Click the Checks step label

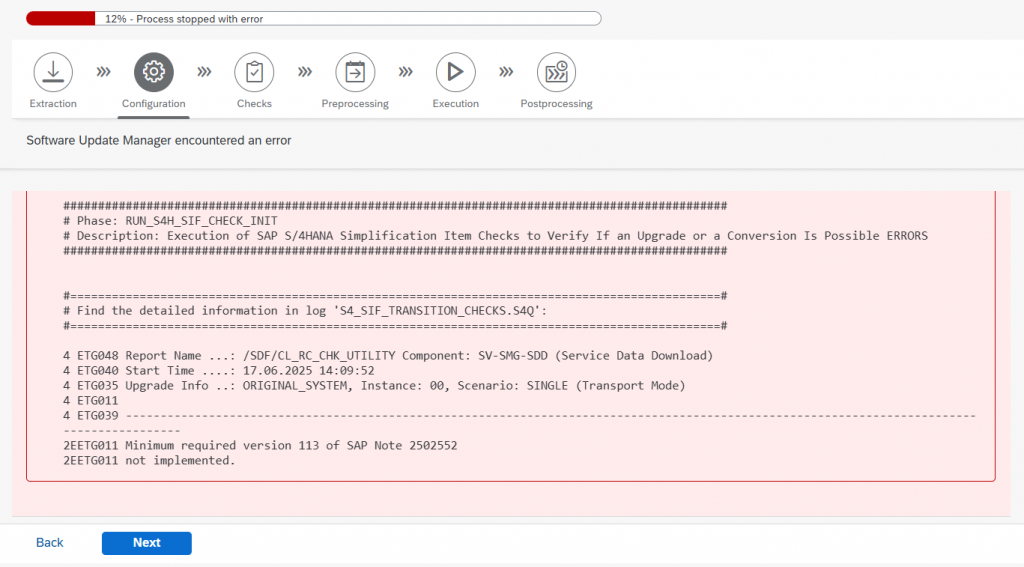[254, 104]
